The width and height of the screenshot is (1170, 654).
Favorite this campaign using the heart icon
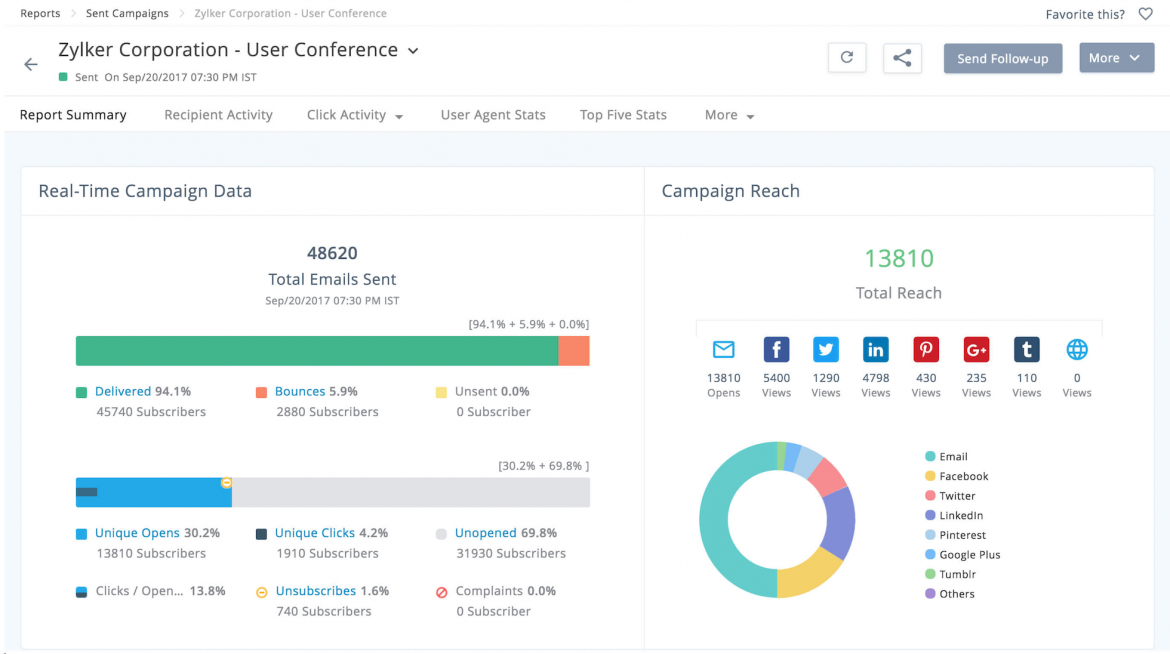[1145, 13]
